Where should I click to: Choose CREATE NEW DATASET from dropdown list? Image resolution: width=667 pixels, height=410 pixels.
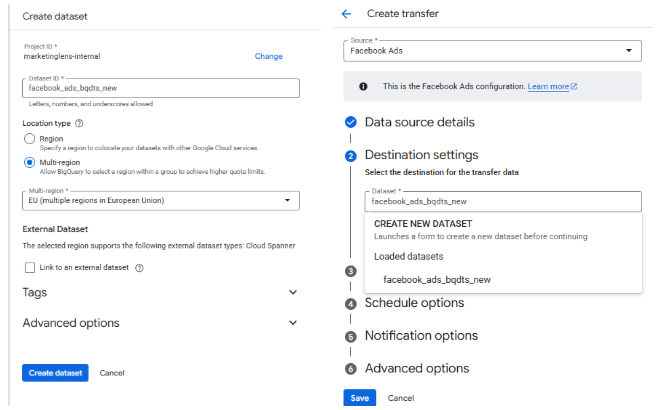[423, 223]
